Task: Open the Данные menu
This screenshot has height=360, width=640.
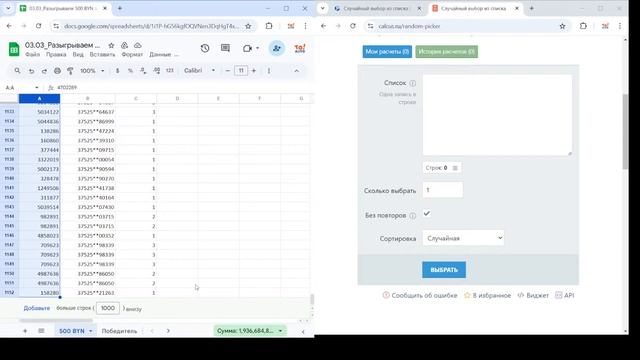Action: click(x=160, y=54)
